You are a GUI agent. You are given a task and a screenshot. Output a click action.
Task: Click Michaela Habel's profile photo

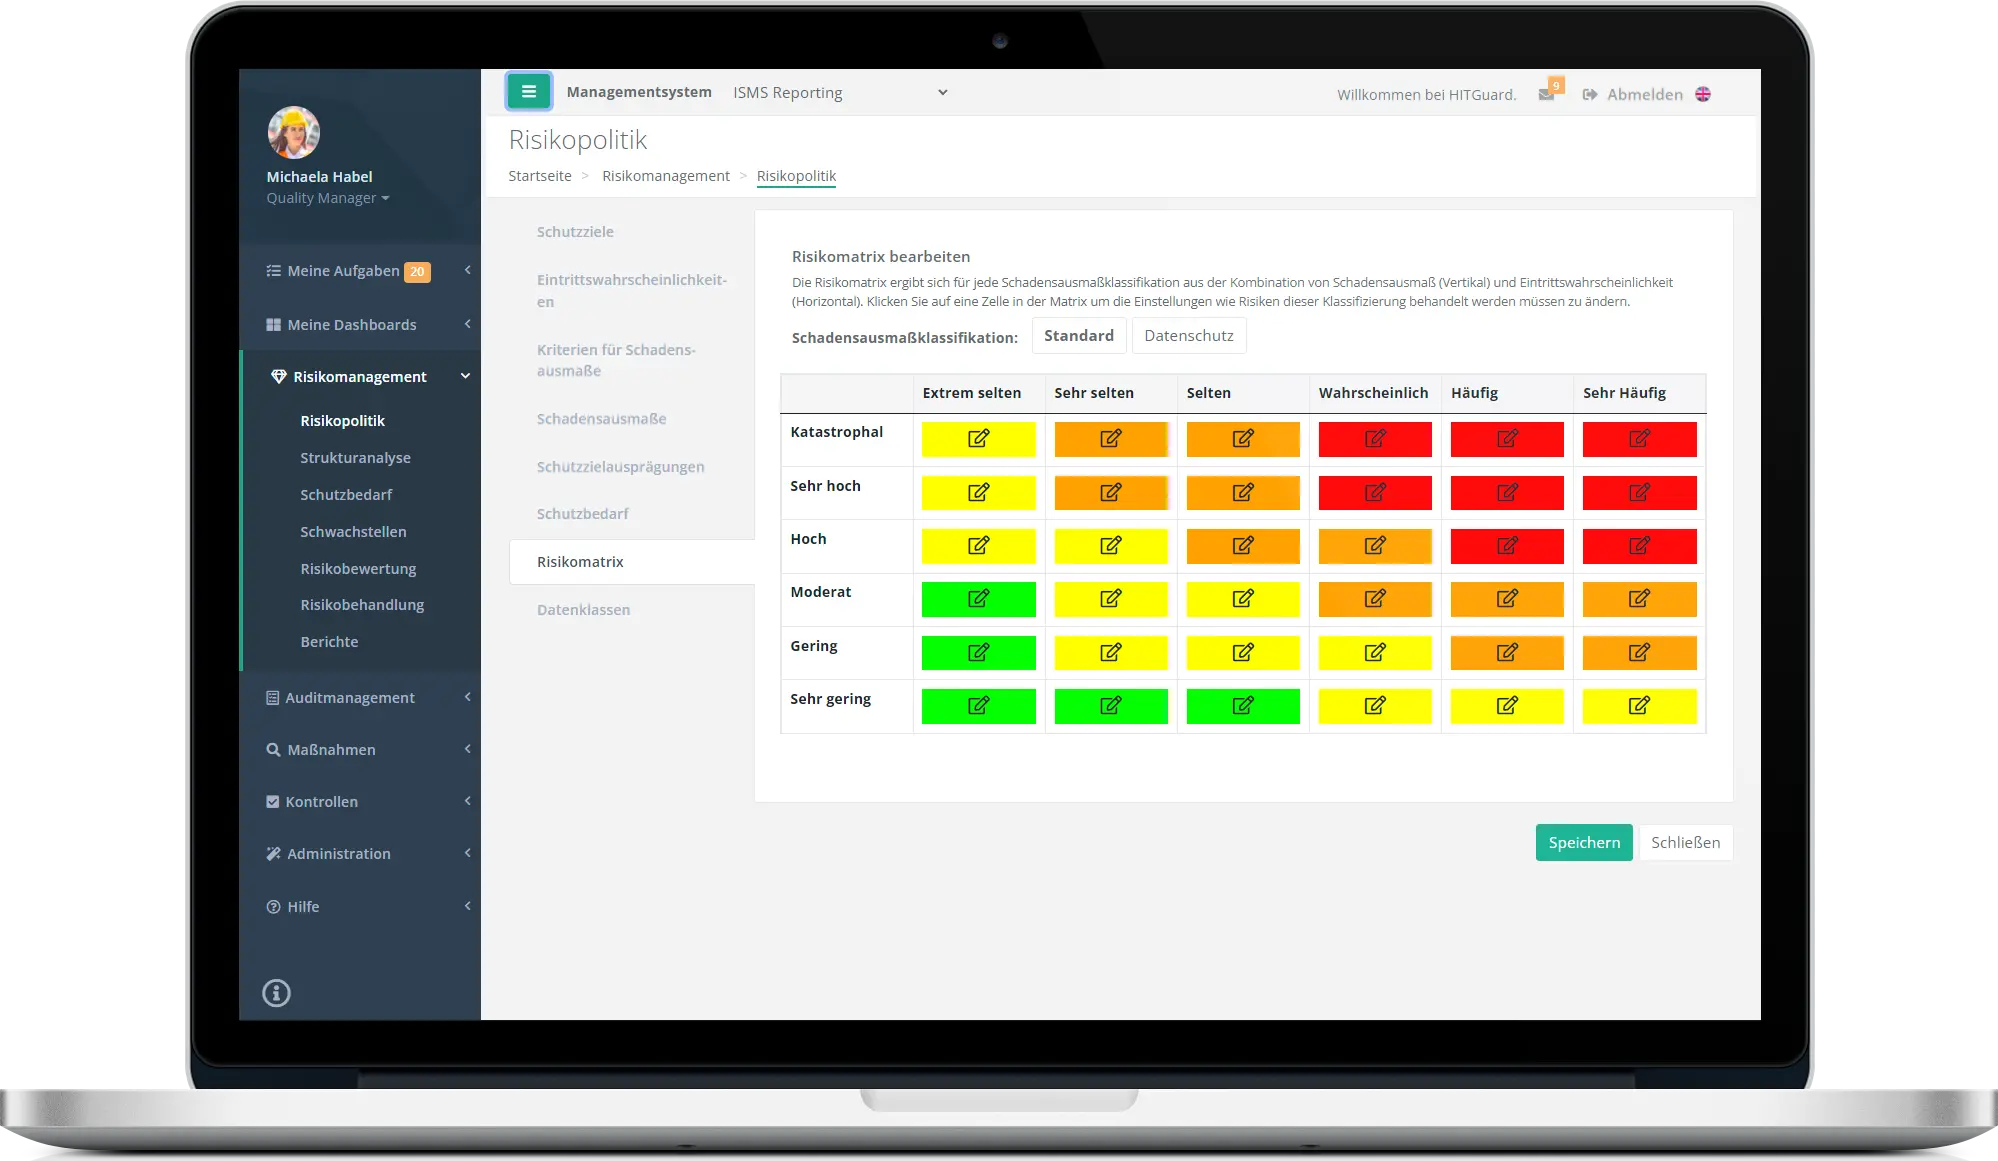click(293, 132)
